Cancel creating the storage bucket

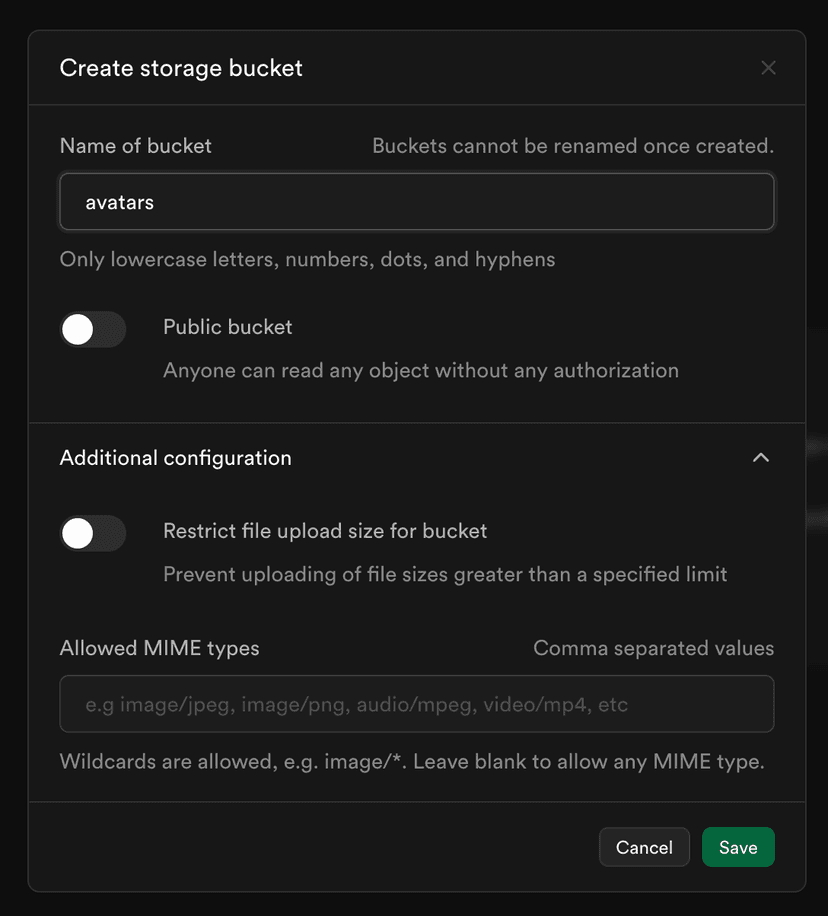coord(644,847)
